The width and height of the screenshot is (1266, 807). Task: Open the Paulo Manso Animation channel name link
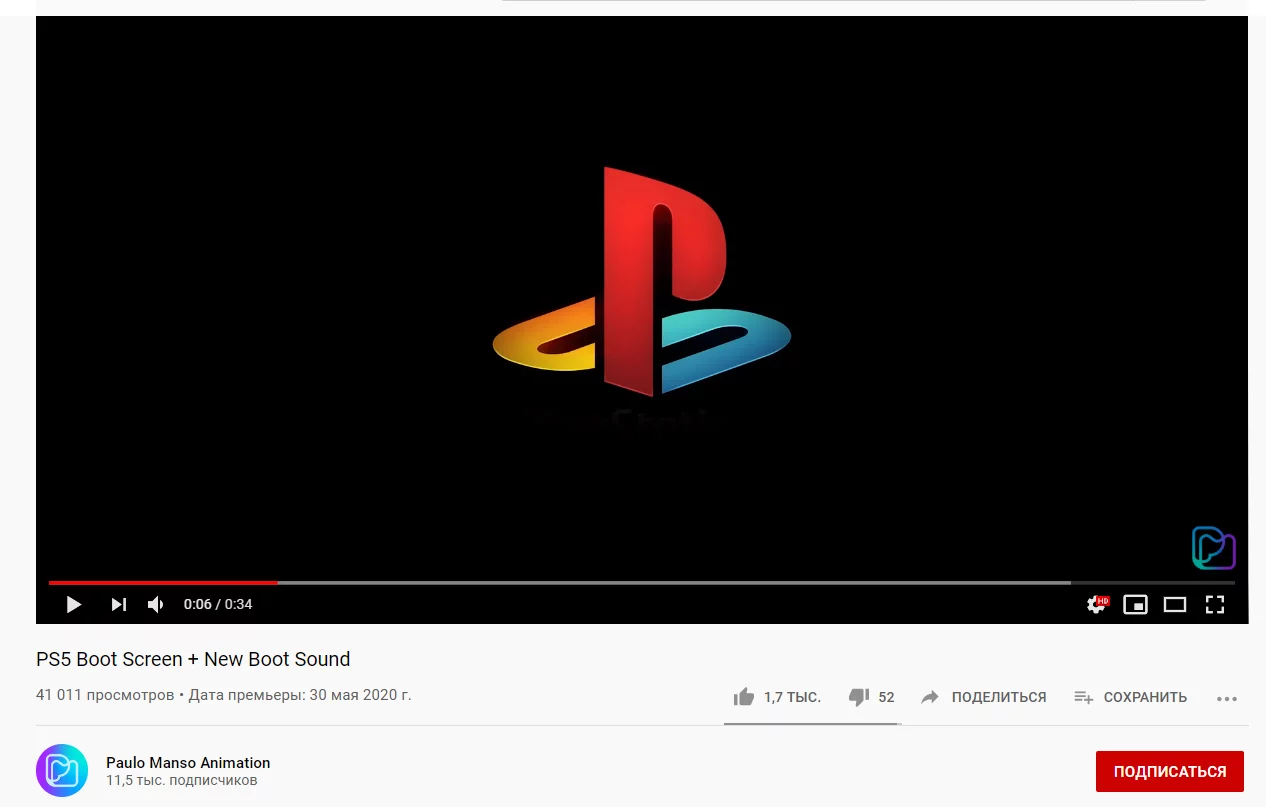[x=188, y=762]
